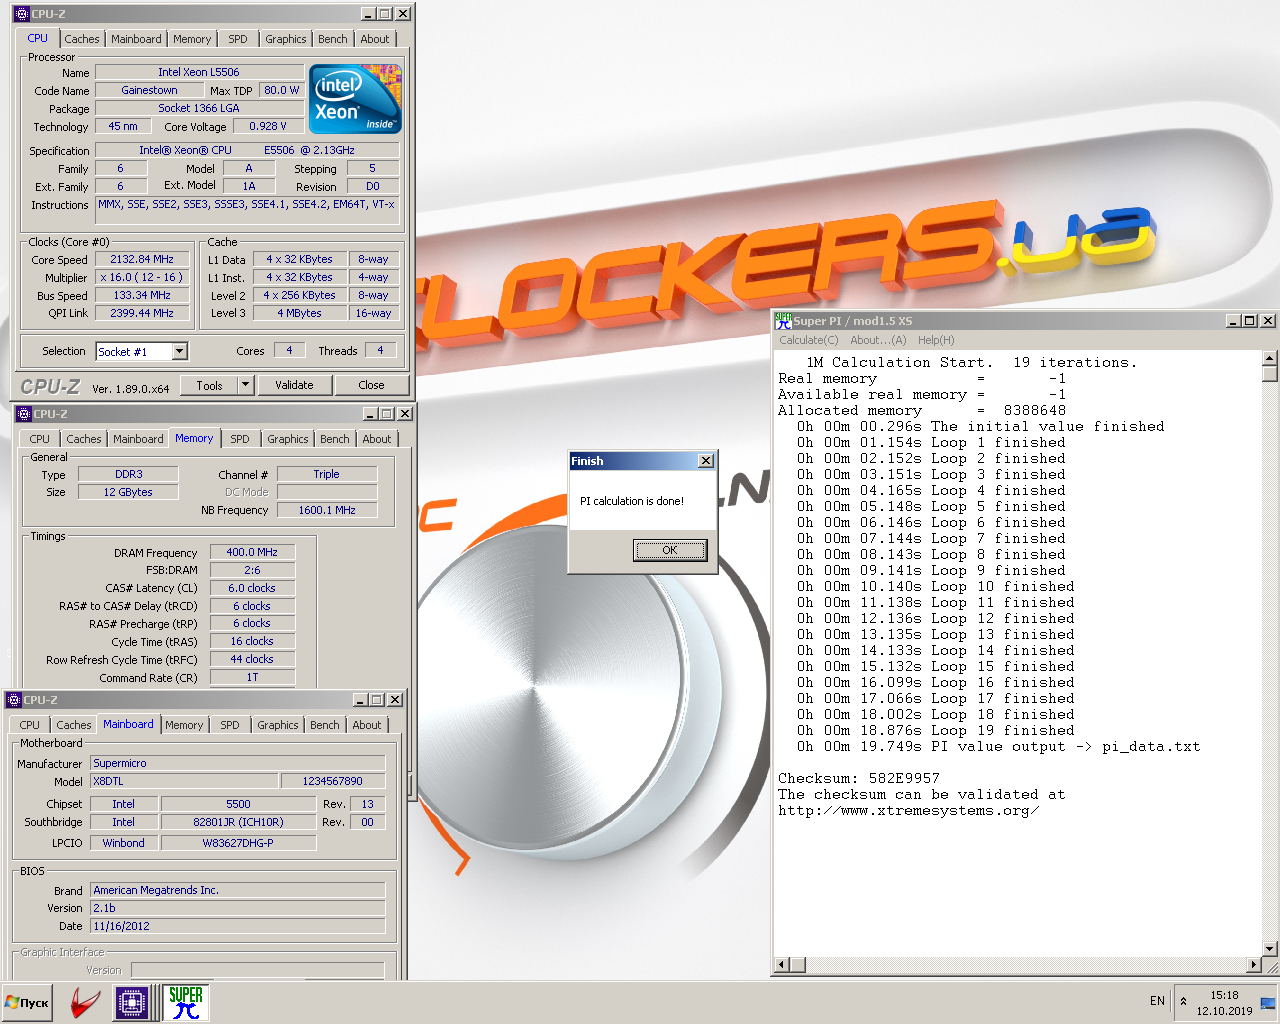Click the memory Type value DDR3
The image size is (1280, 1024).
pyautogui.click(x=129, y=474)
